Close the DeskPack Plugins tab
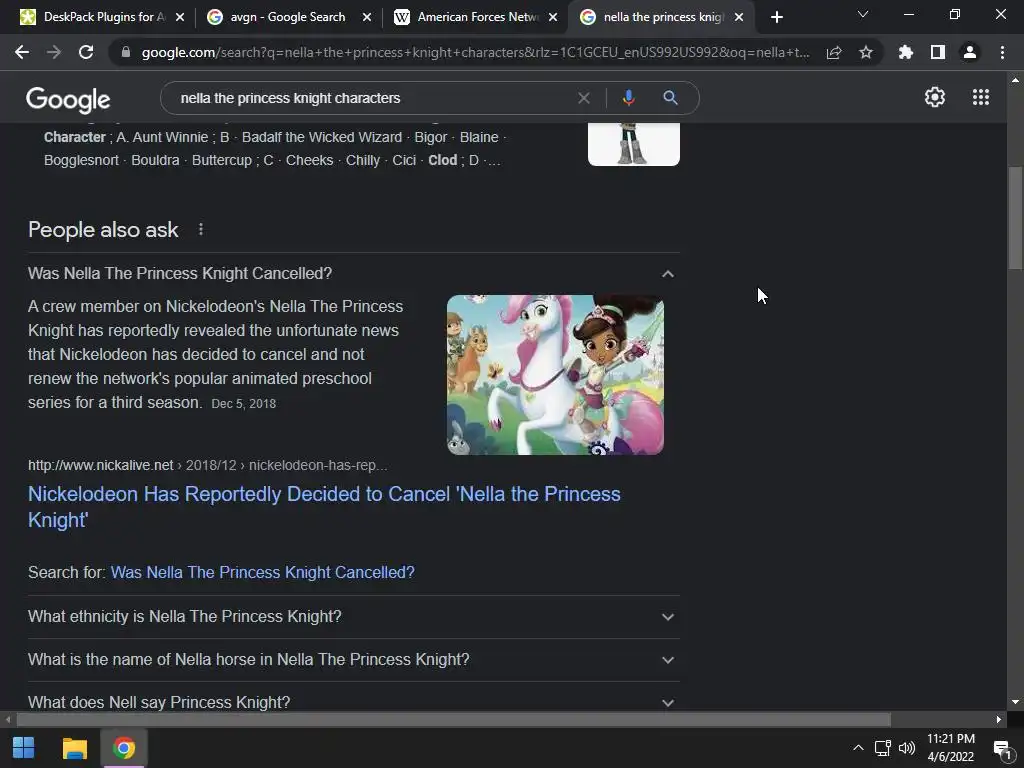Image resolution: width=1024 pixels, height=768 pixels. click(x=180, y=17)
